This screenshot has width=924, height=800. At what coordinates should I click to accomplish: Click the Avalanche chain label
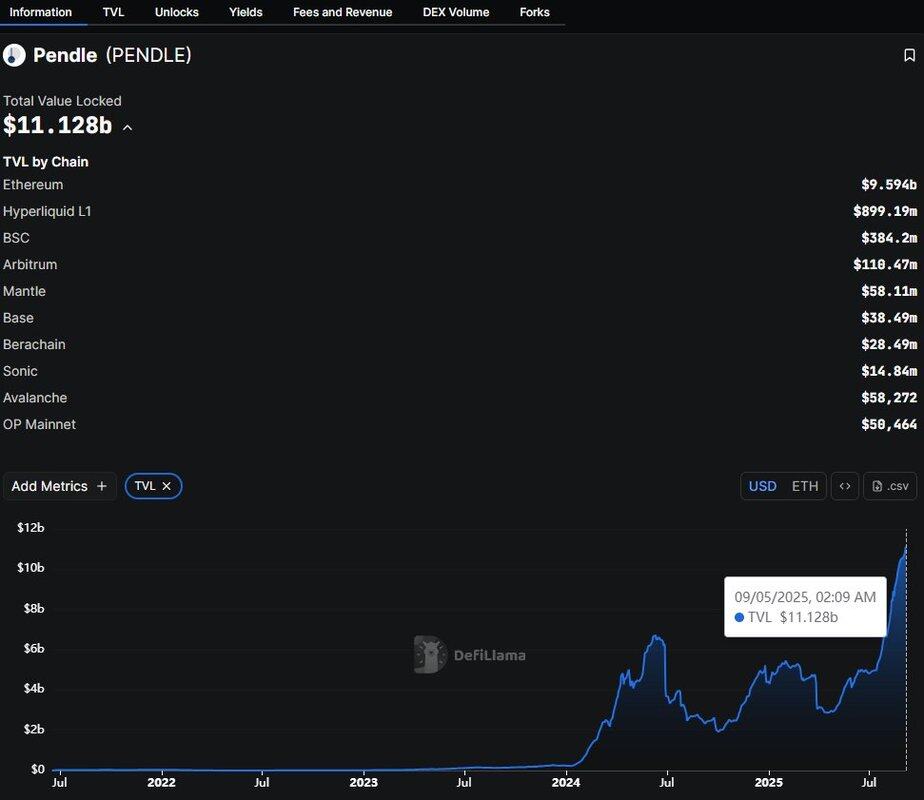35,398
